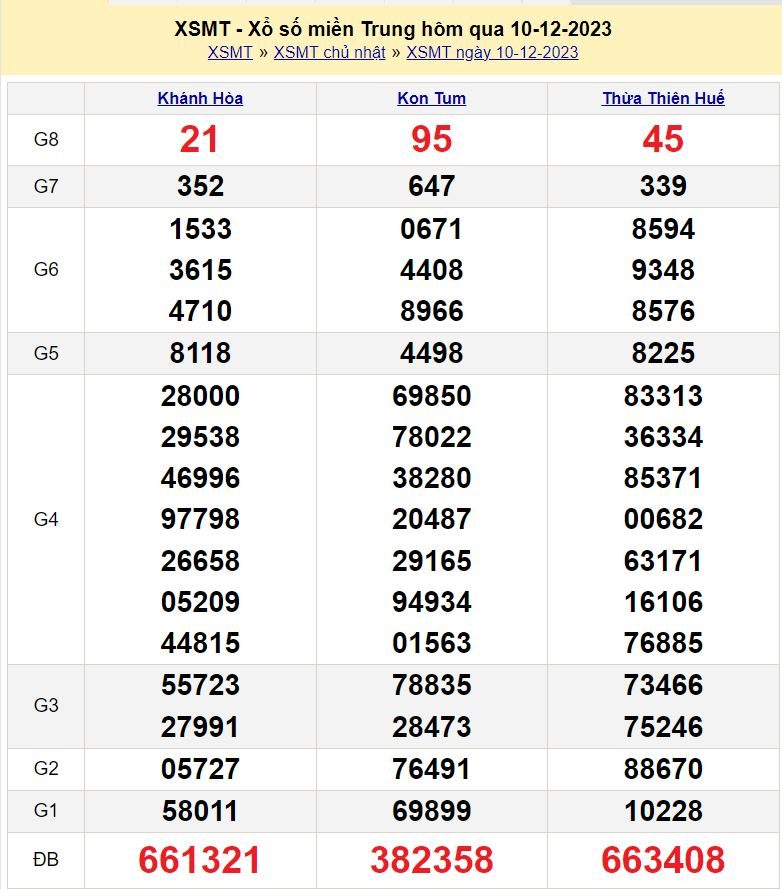
Task: Select G3 number 55723
Action: 200,684
